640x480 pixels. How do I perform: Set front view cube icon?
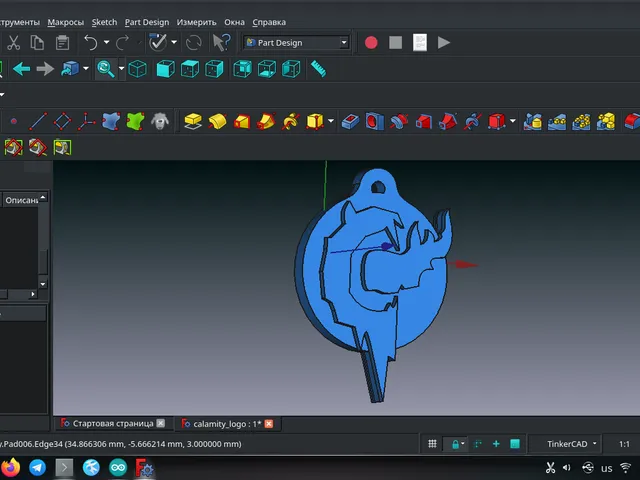pyautogui.click(x=166, y=69)
